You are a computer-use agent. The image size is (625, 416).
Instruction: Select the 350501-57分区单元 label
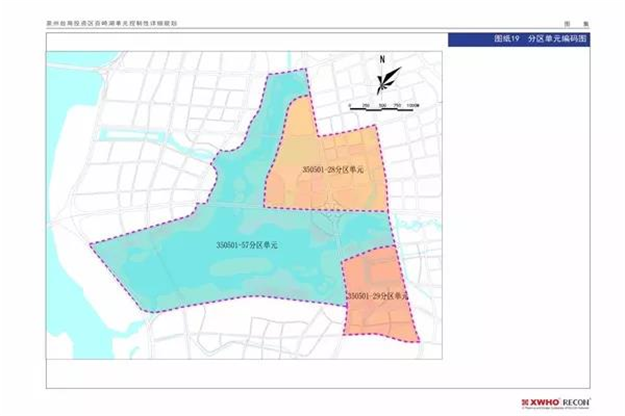[246, 244]
